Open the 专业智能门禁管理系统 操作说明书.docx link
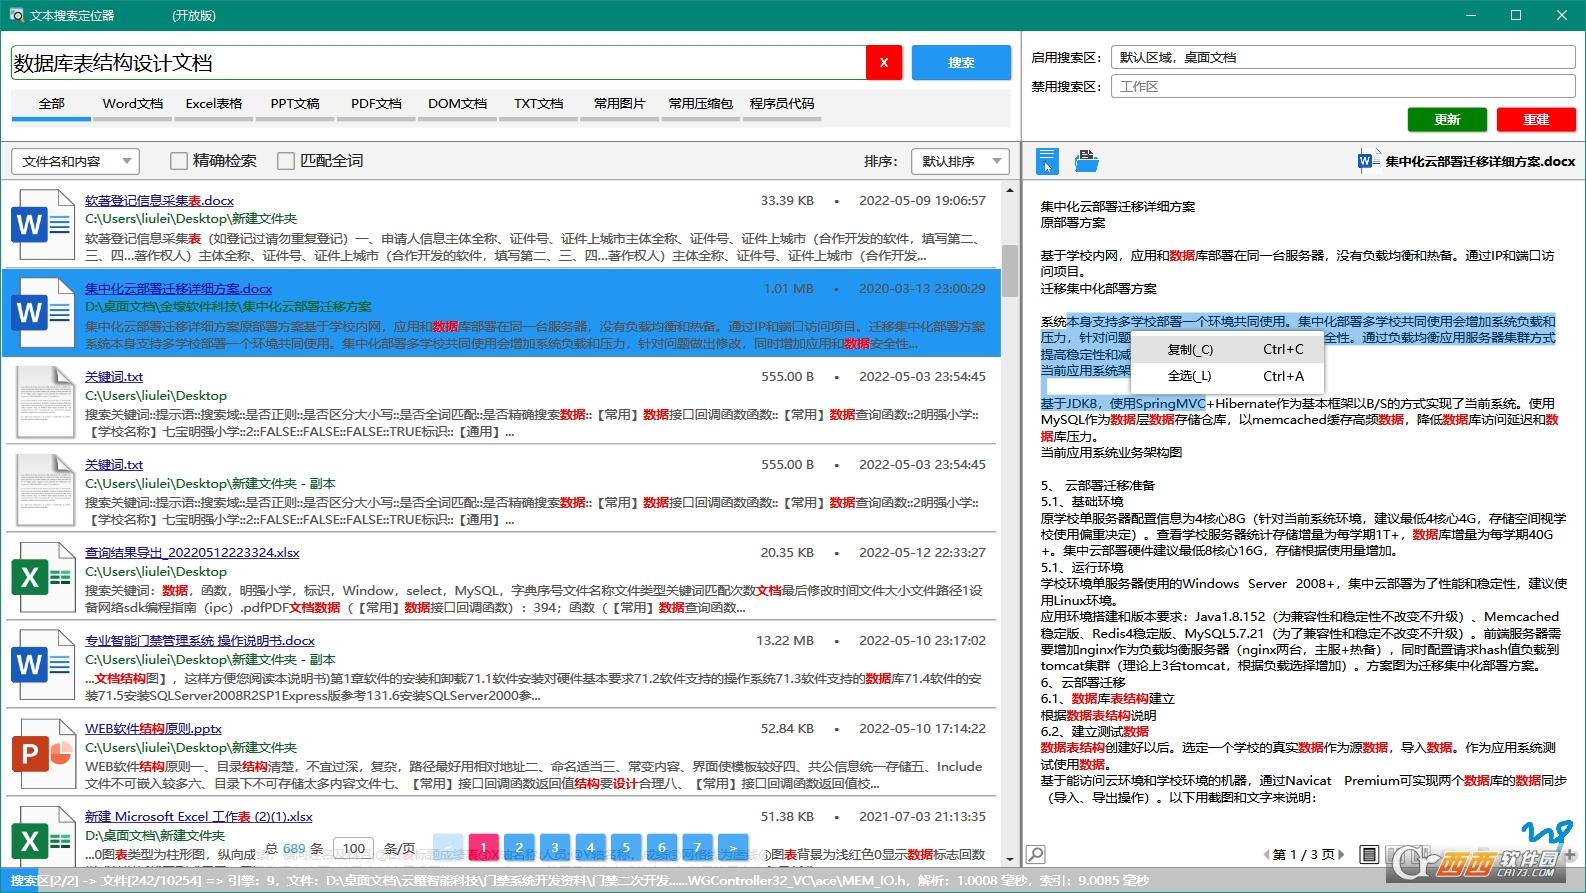 (200, 640)
